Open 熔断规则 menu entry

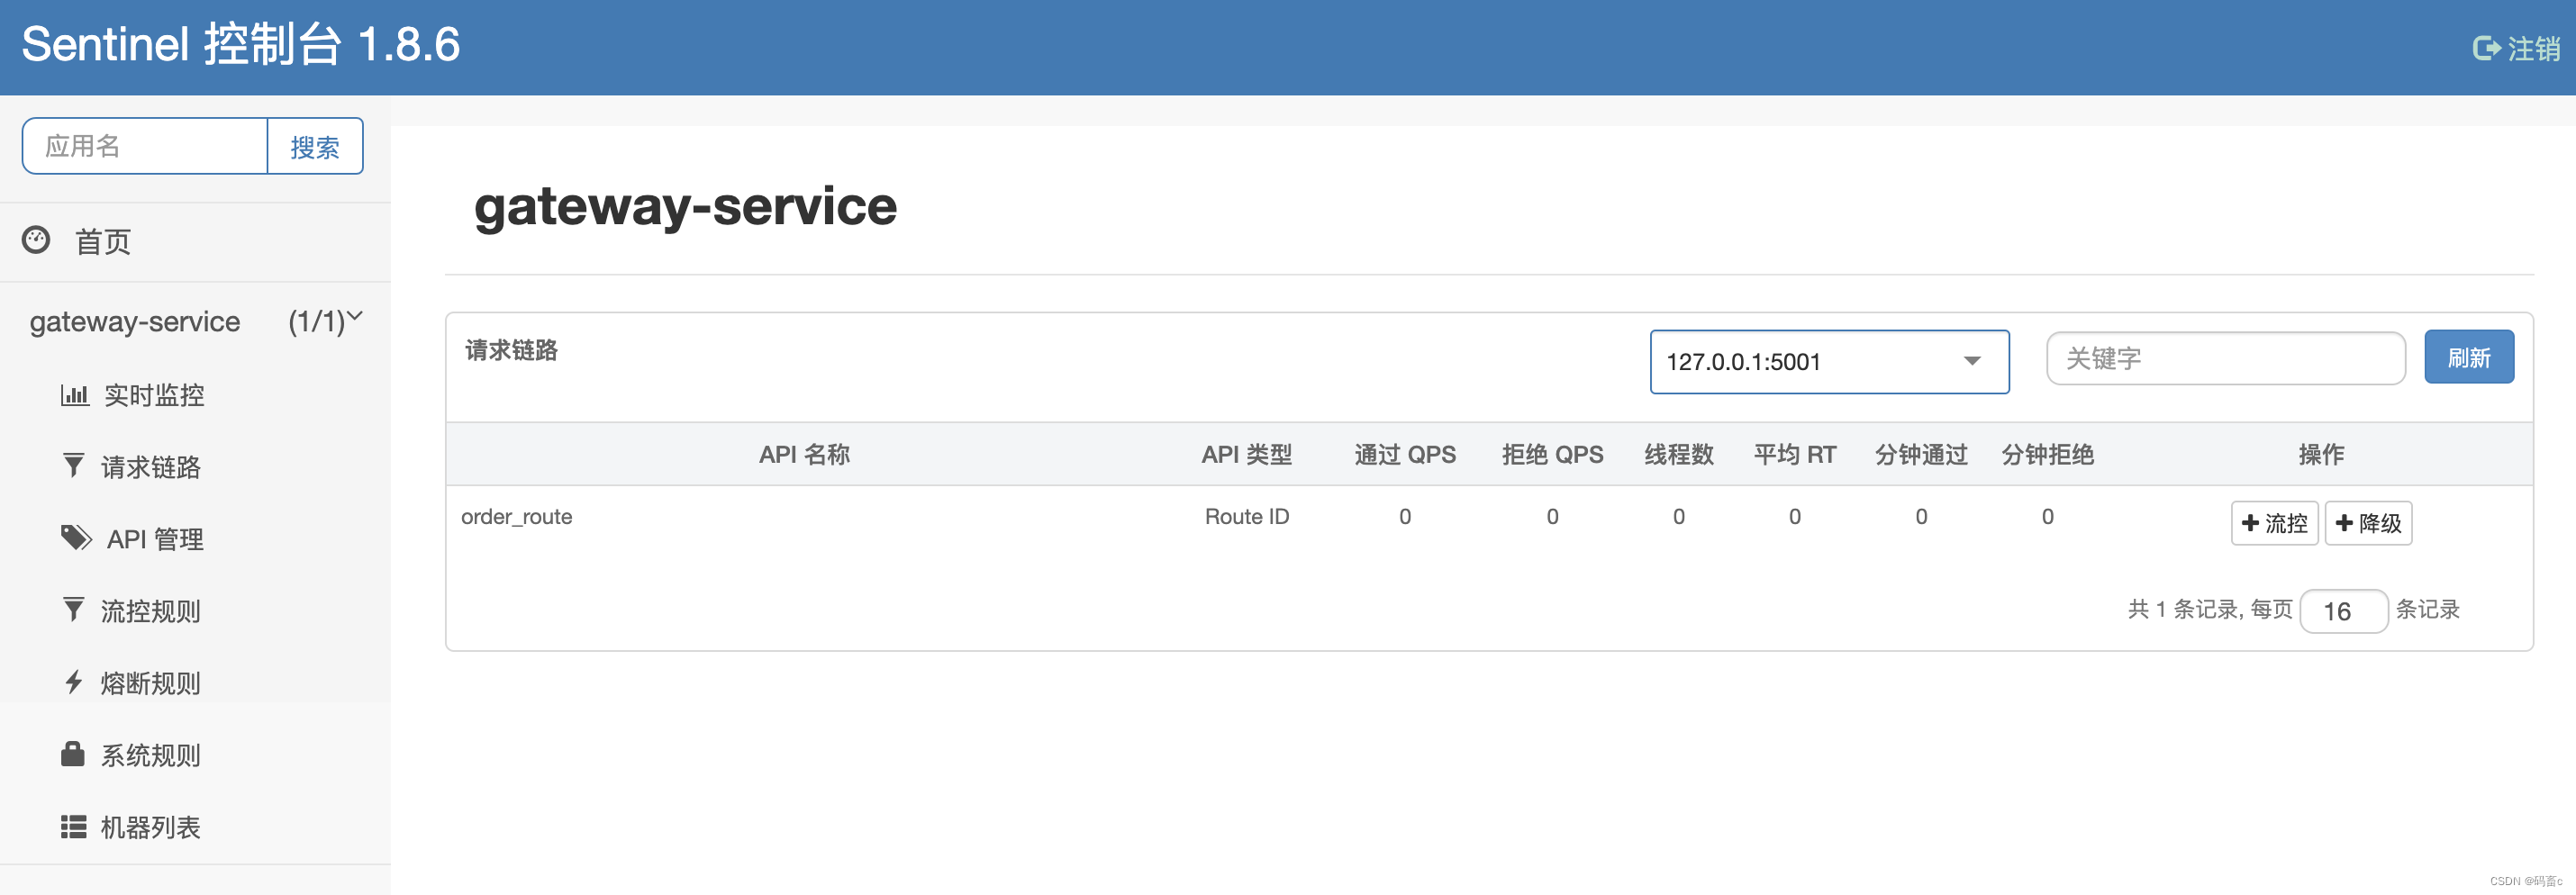click(151, 683)
